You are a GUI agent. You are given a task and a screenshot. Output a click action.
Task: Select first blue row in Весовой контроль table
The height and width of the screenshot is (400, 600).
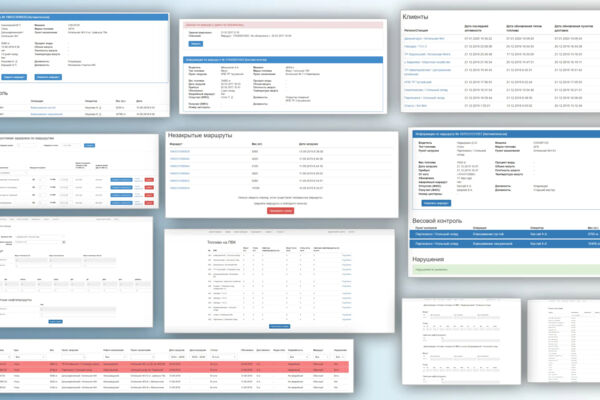coord(505,234)
